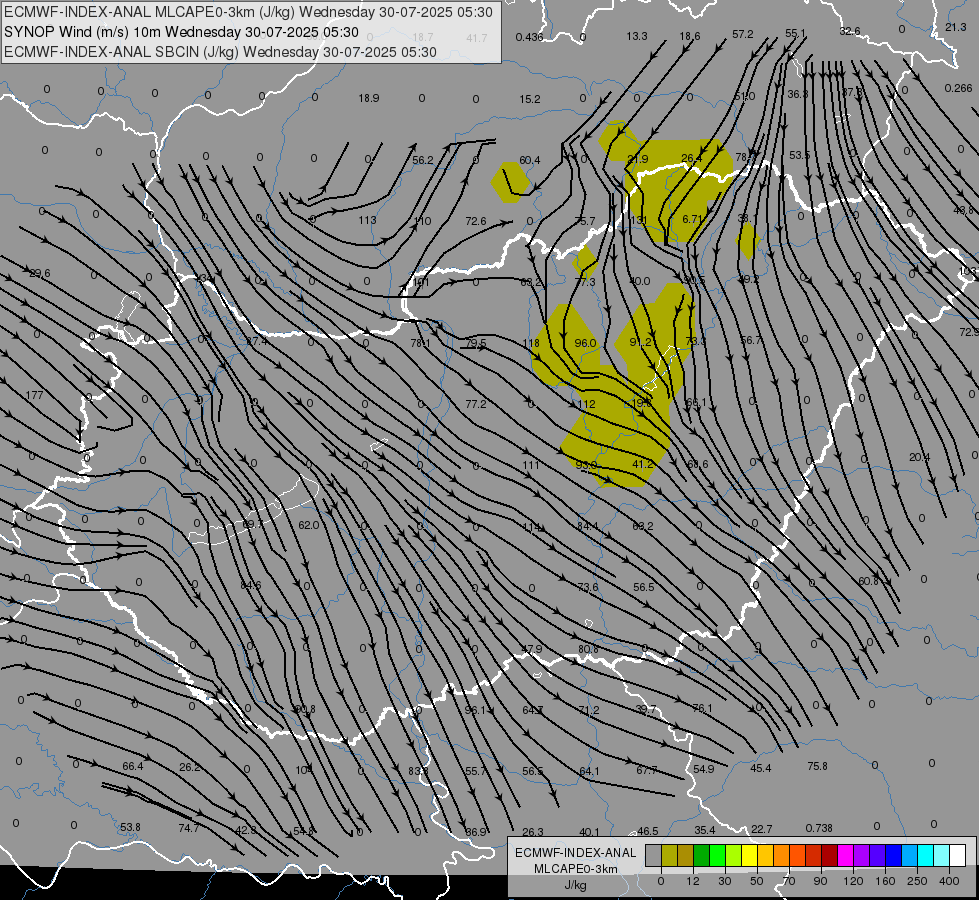This screenshot has width=979, height=900.
Task: Click map value 76.1
Action: tap(702, 708)
